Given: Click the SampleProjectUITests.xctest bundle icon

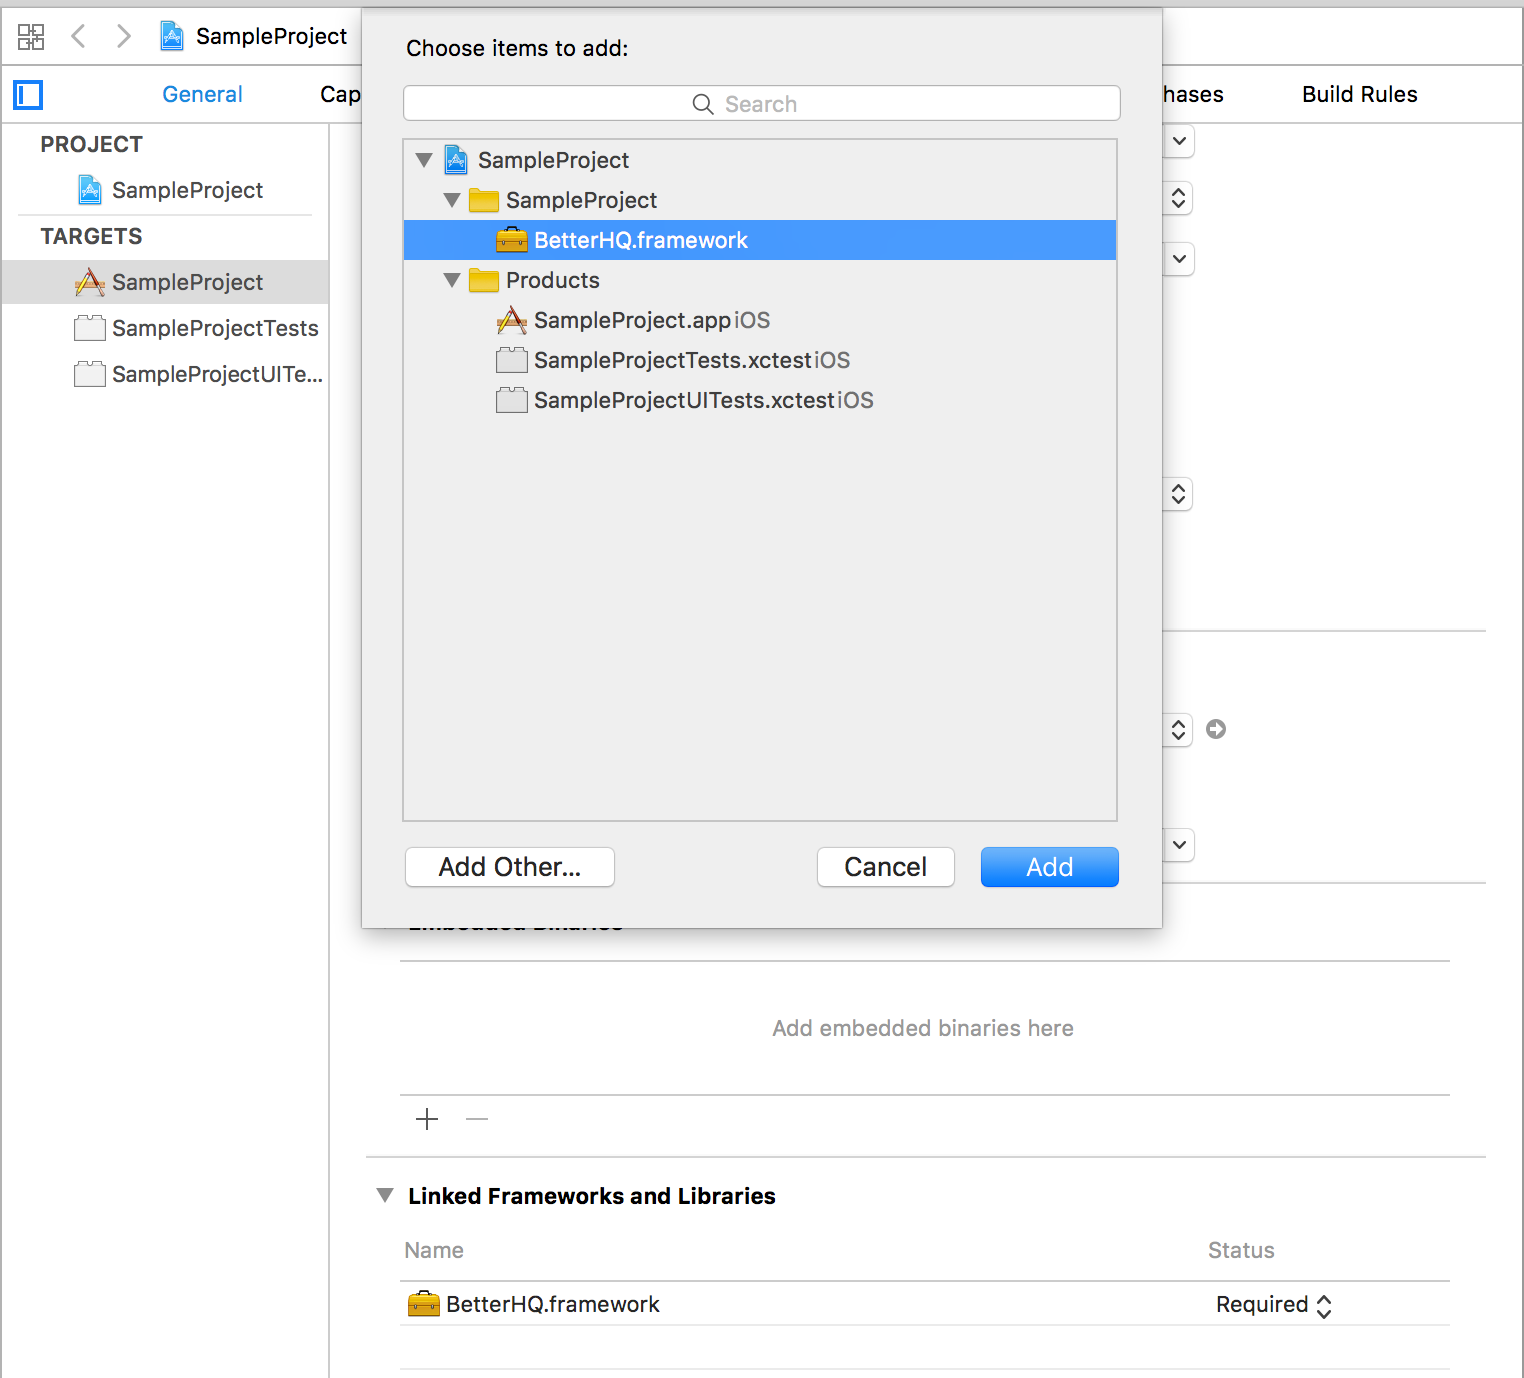Looking at the screenshot, I should click(512, 400).
